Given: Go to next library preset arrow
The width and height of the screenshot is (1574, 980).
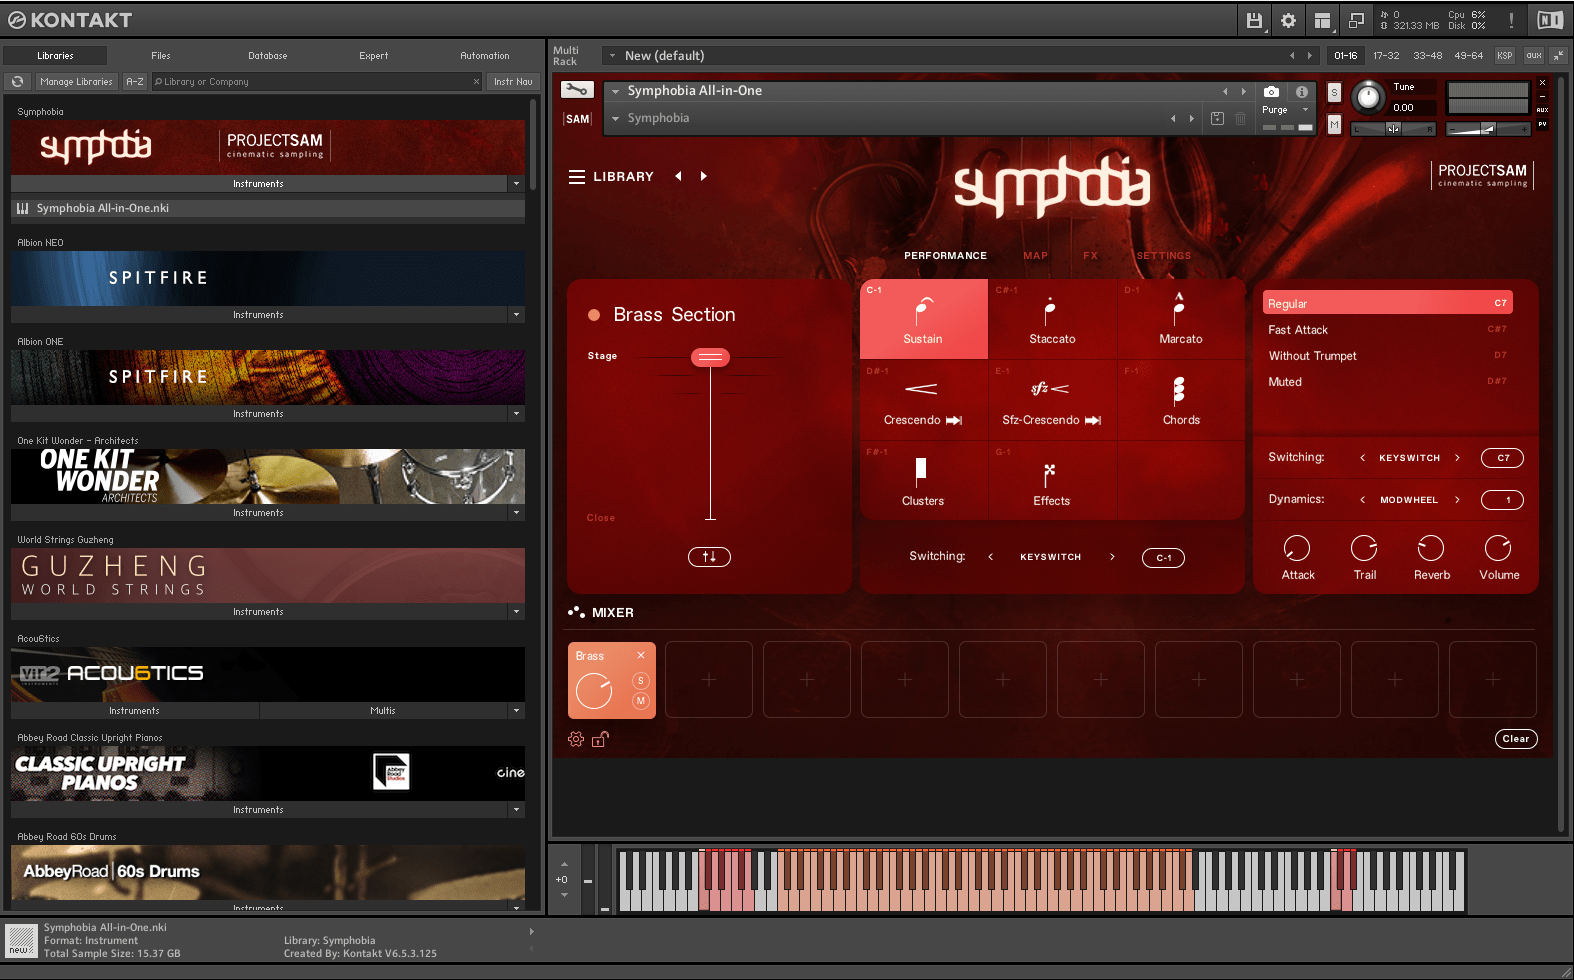Looking at the screenshot, I should [x=704, y=176].
